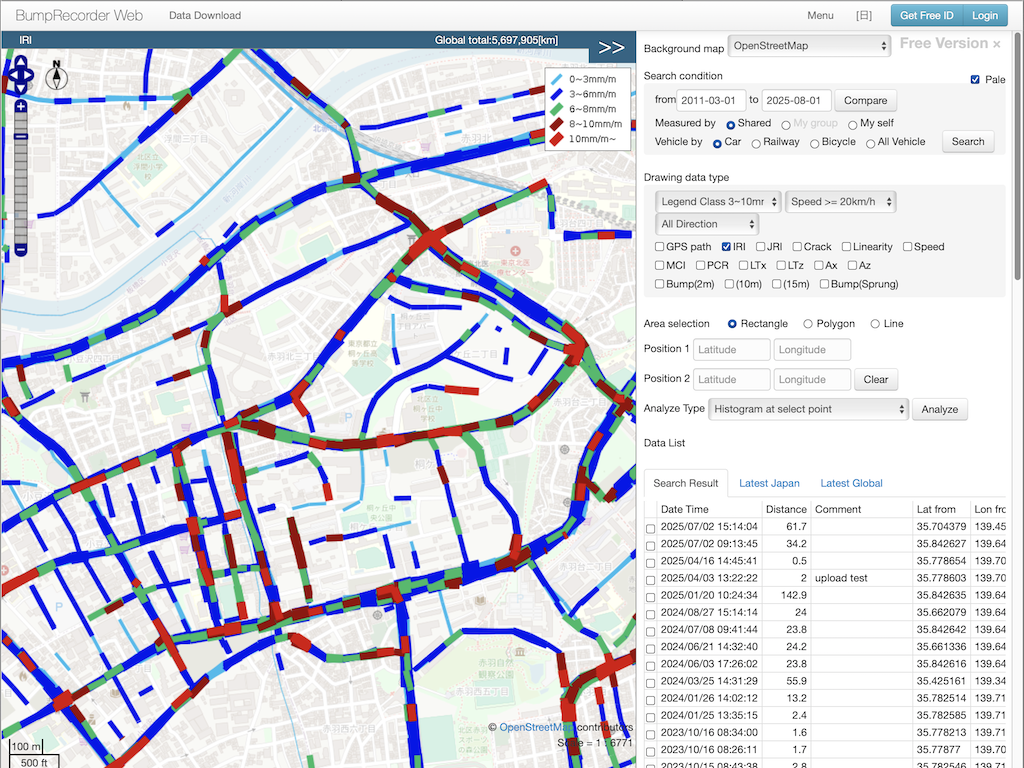This screenshot has height=768, width=1024.
Task: Close the Free Version banner
Action: [x=997, y=44]
